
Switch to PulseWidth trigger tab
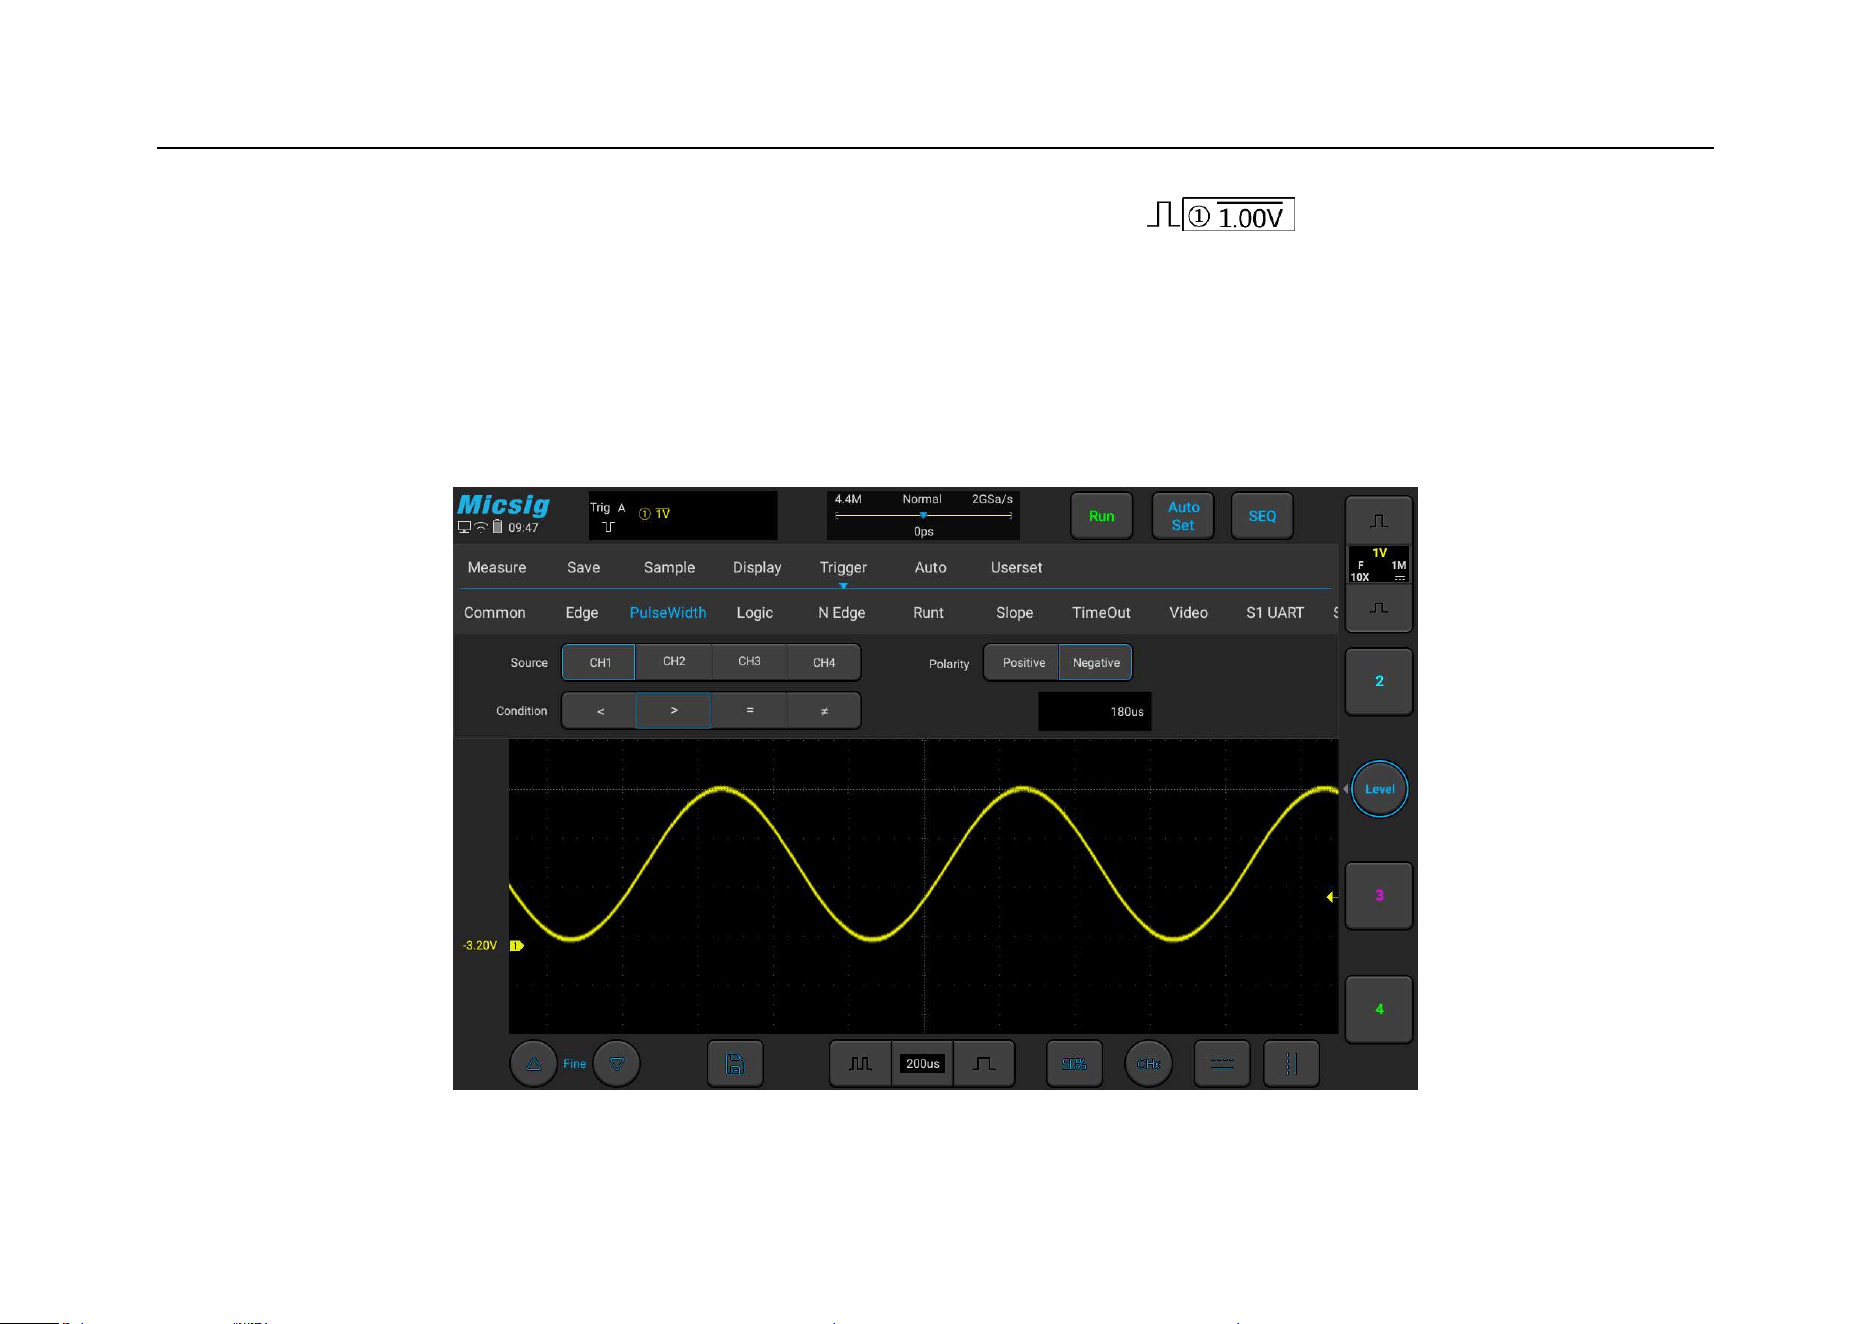coord(668,613)
